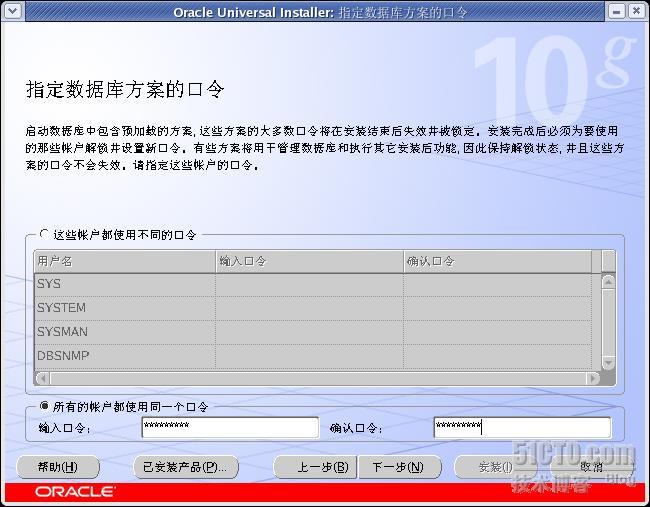Click the 确认口令 column header
The width and height of the screenshot is (650, 507).
coord(497,261)
